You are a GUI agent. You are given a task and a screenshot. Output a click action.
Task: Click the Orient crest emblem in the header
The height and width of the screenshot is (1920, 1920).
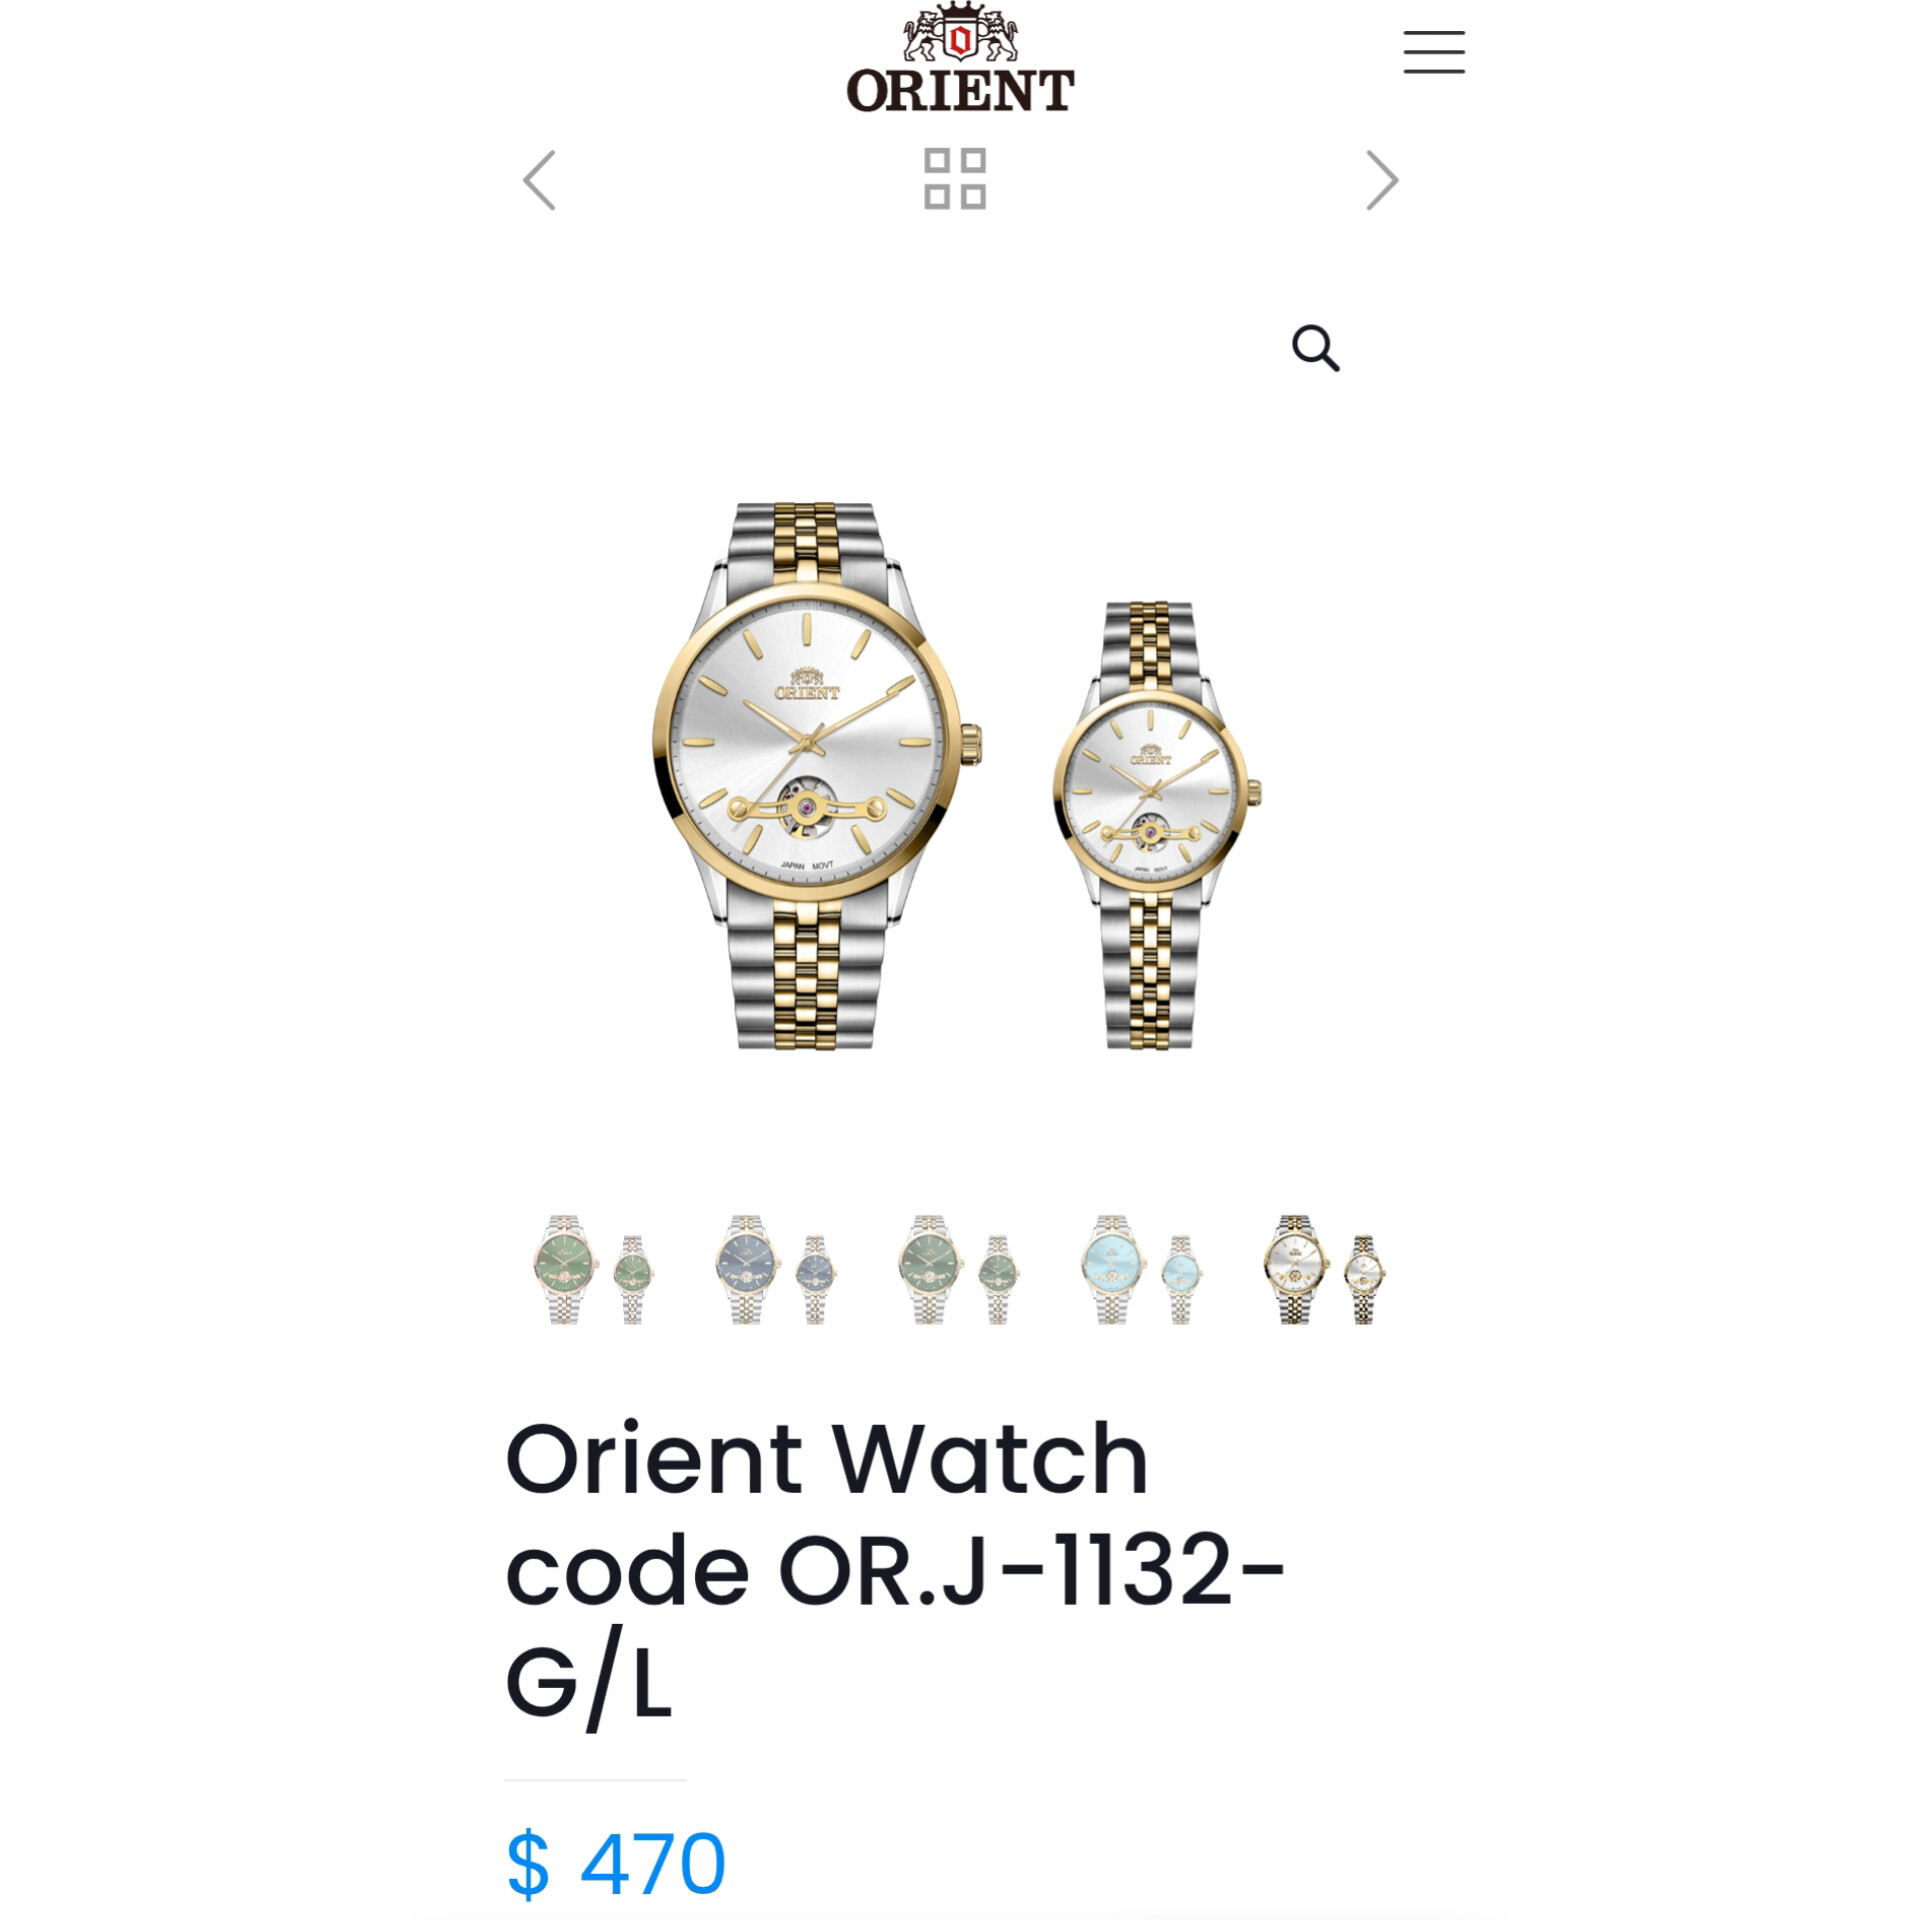pos(960,34)
